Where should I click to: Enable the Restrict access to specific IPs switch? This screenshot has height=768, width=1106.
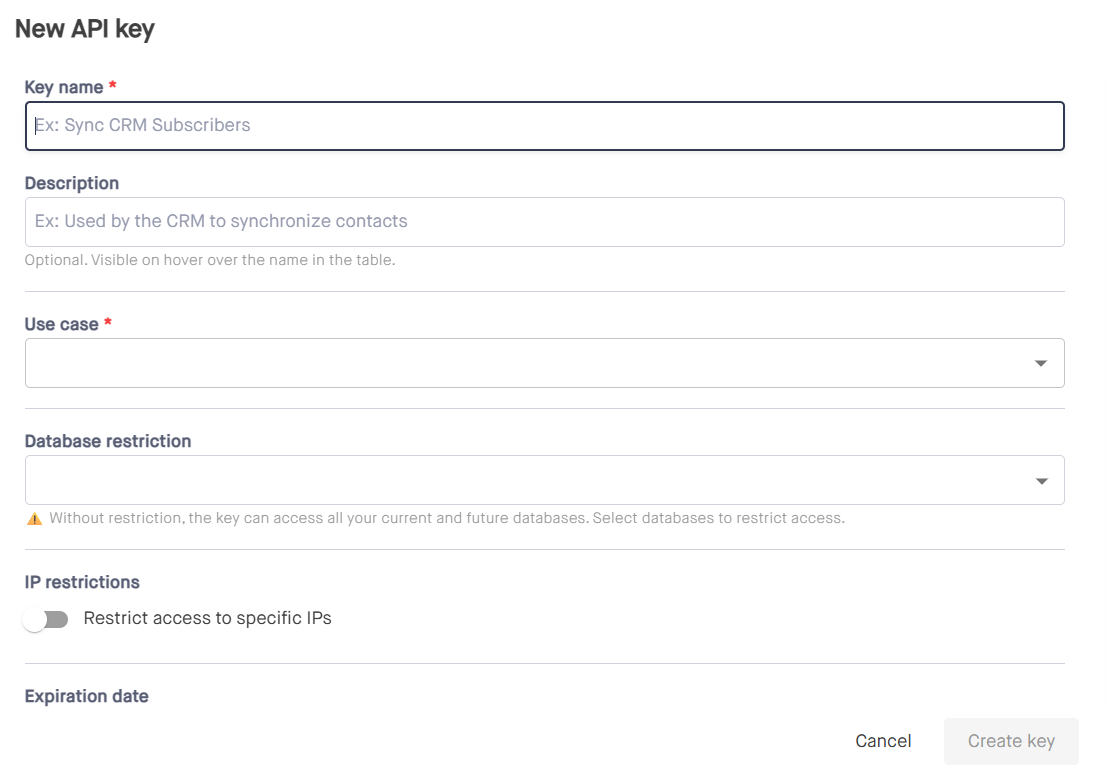click(x=47, y=620)
